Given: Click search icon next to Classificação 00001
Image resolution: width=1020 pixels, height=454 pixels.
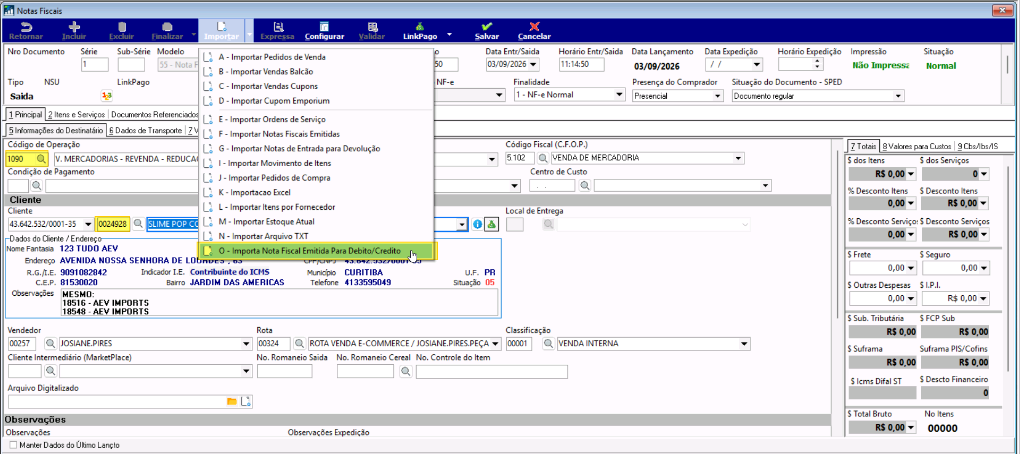Looking at the screenshot, I should [x=548, y=343].
